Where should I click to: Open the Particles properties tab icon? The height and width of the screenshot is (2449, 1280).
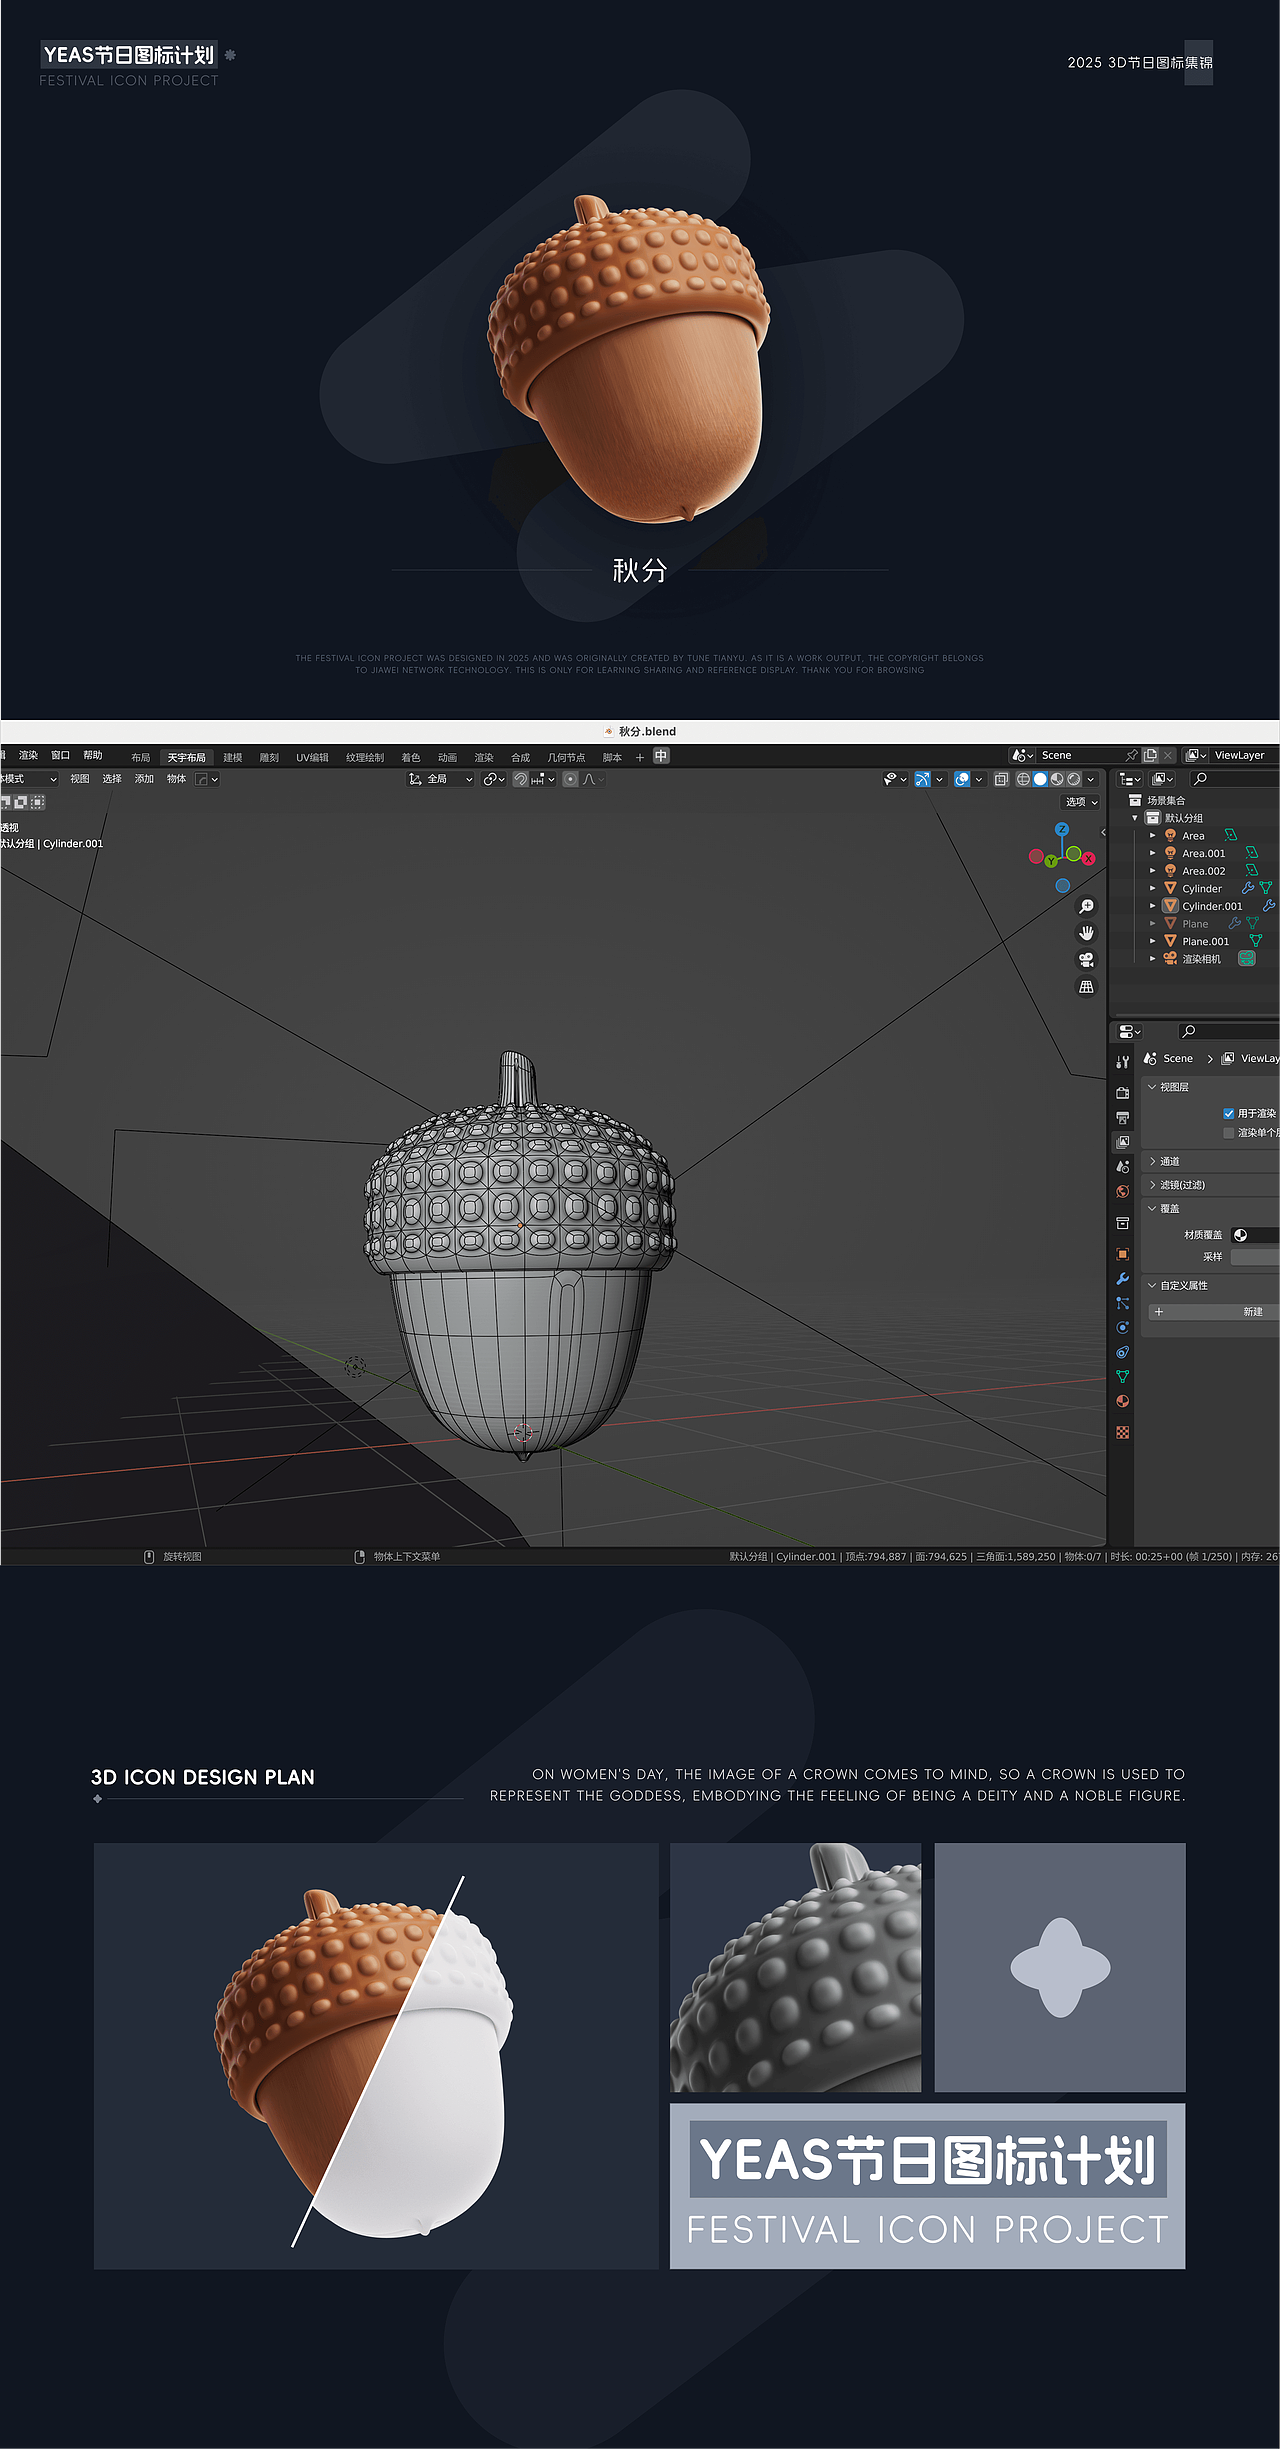(x=1122, y=1303)
